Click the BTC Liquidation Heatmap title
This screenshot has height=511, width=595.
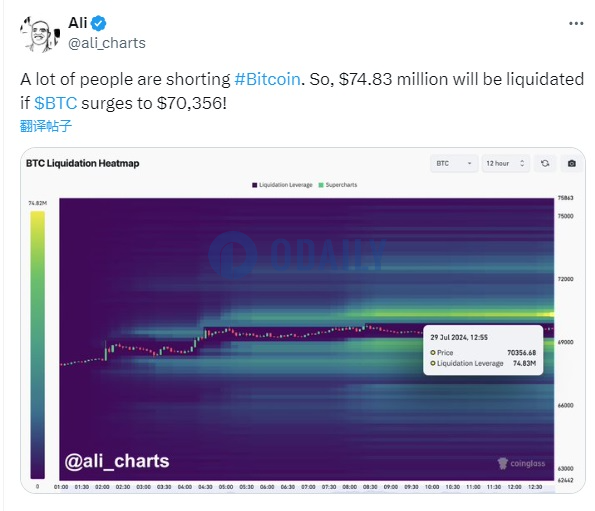click(83, 163)
